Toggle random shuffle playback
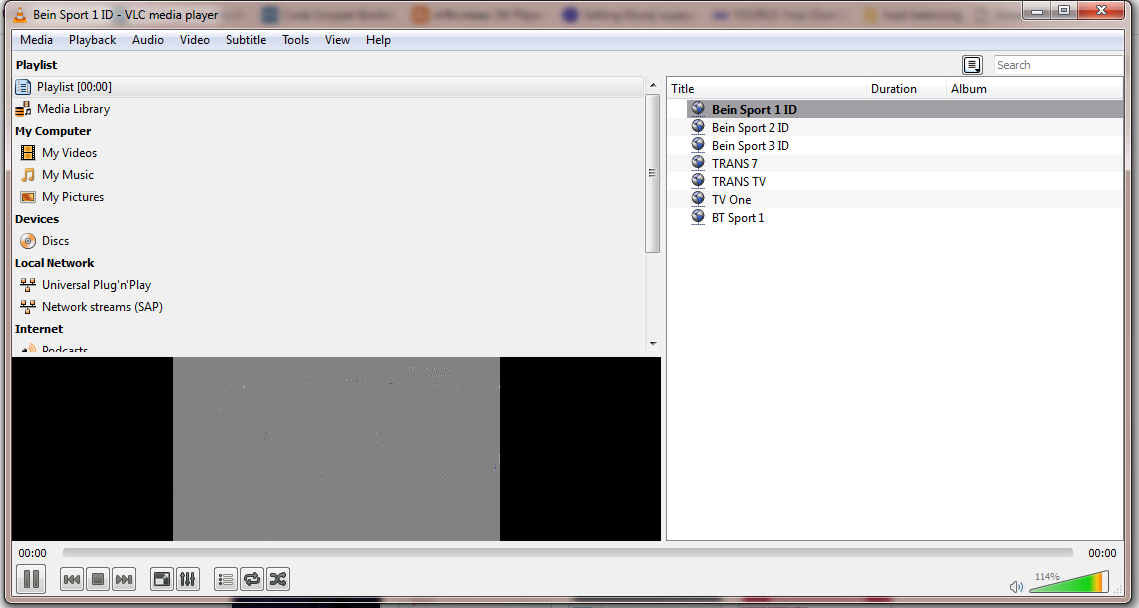This screenshot has height=608, width=1139. [278, 579]
